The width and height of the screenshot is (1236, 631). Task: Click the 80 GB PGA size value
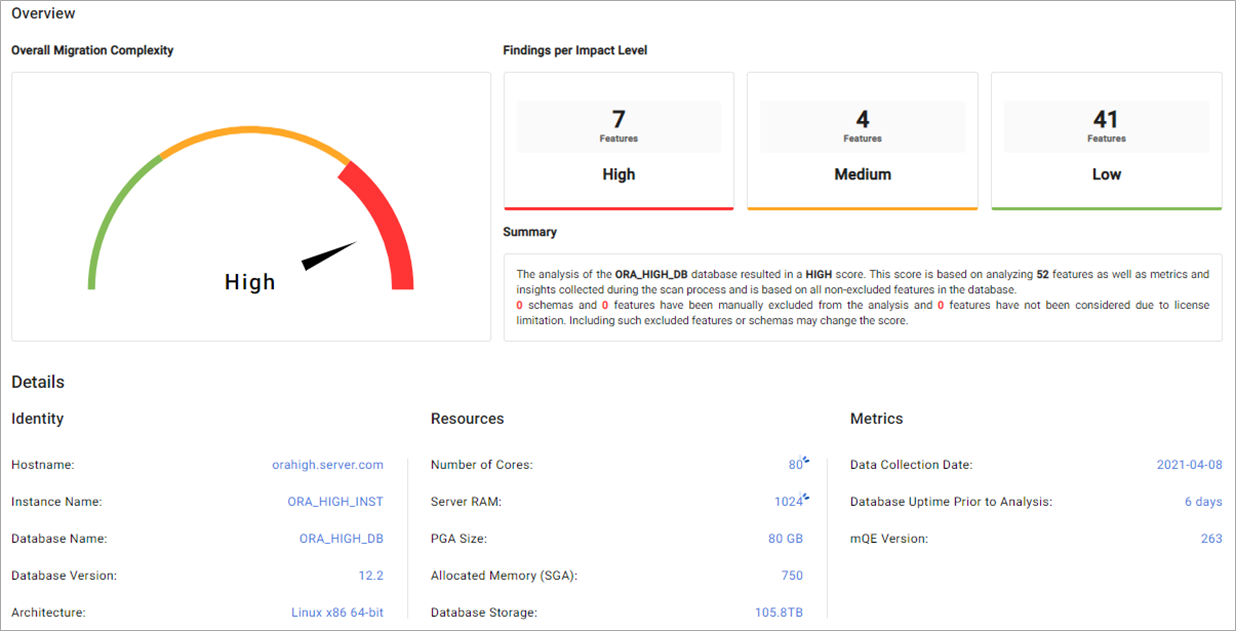[786, 539]
